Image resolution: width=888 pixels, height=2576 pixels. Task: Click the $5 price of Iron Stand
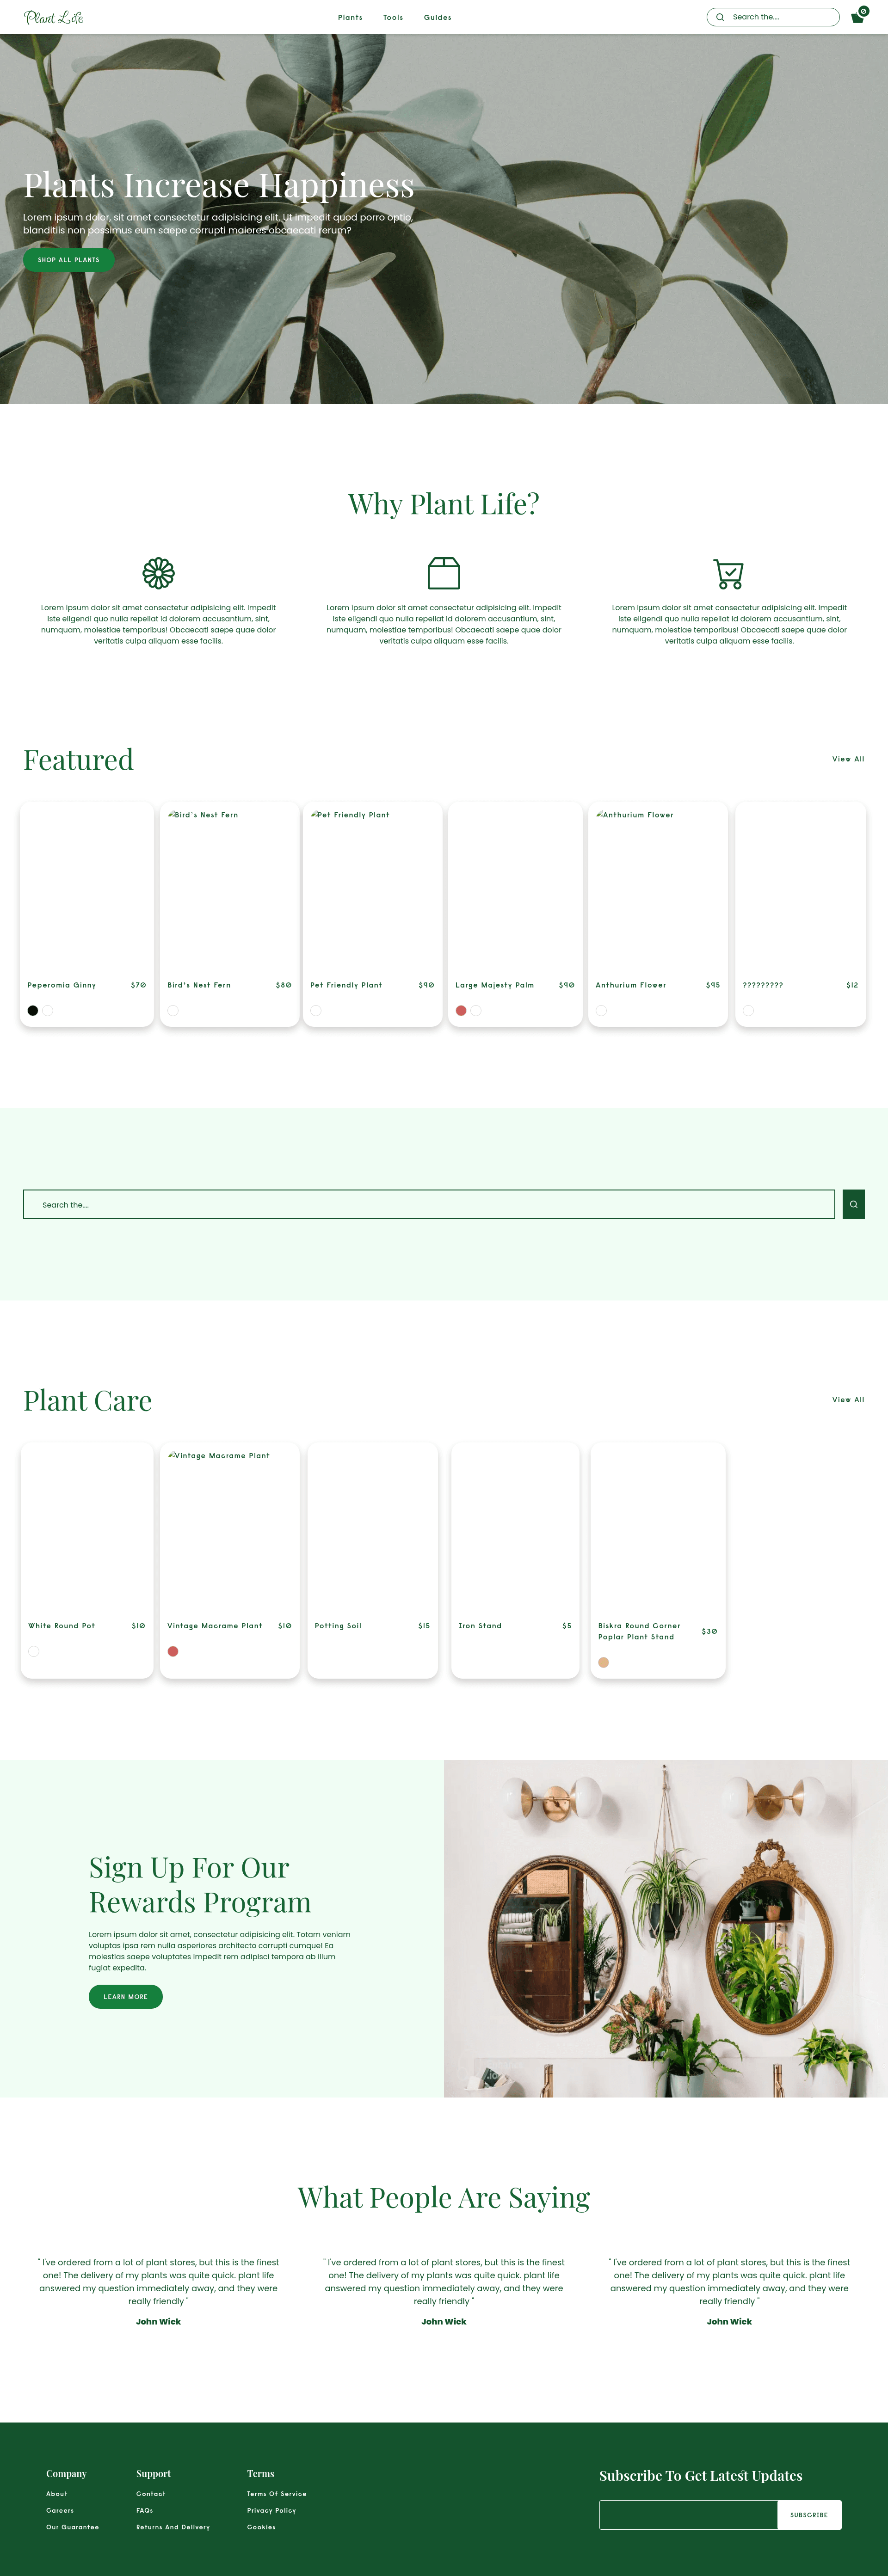point(567,1626)
